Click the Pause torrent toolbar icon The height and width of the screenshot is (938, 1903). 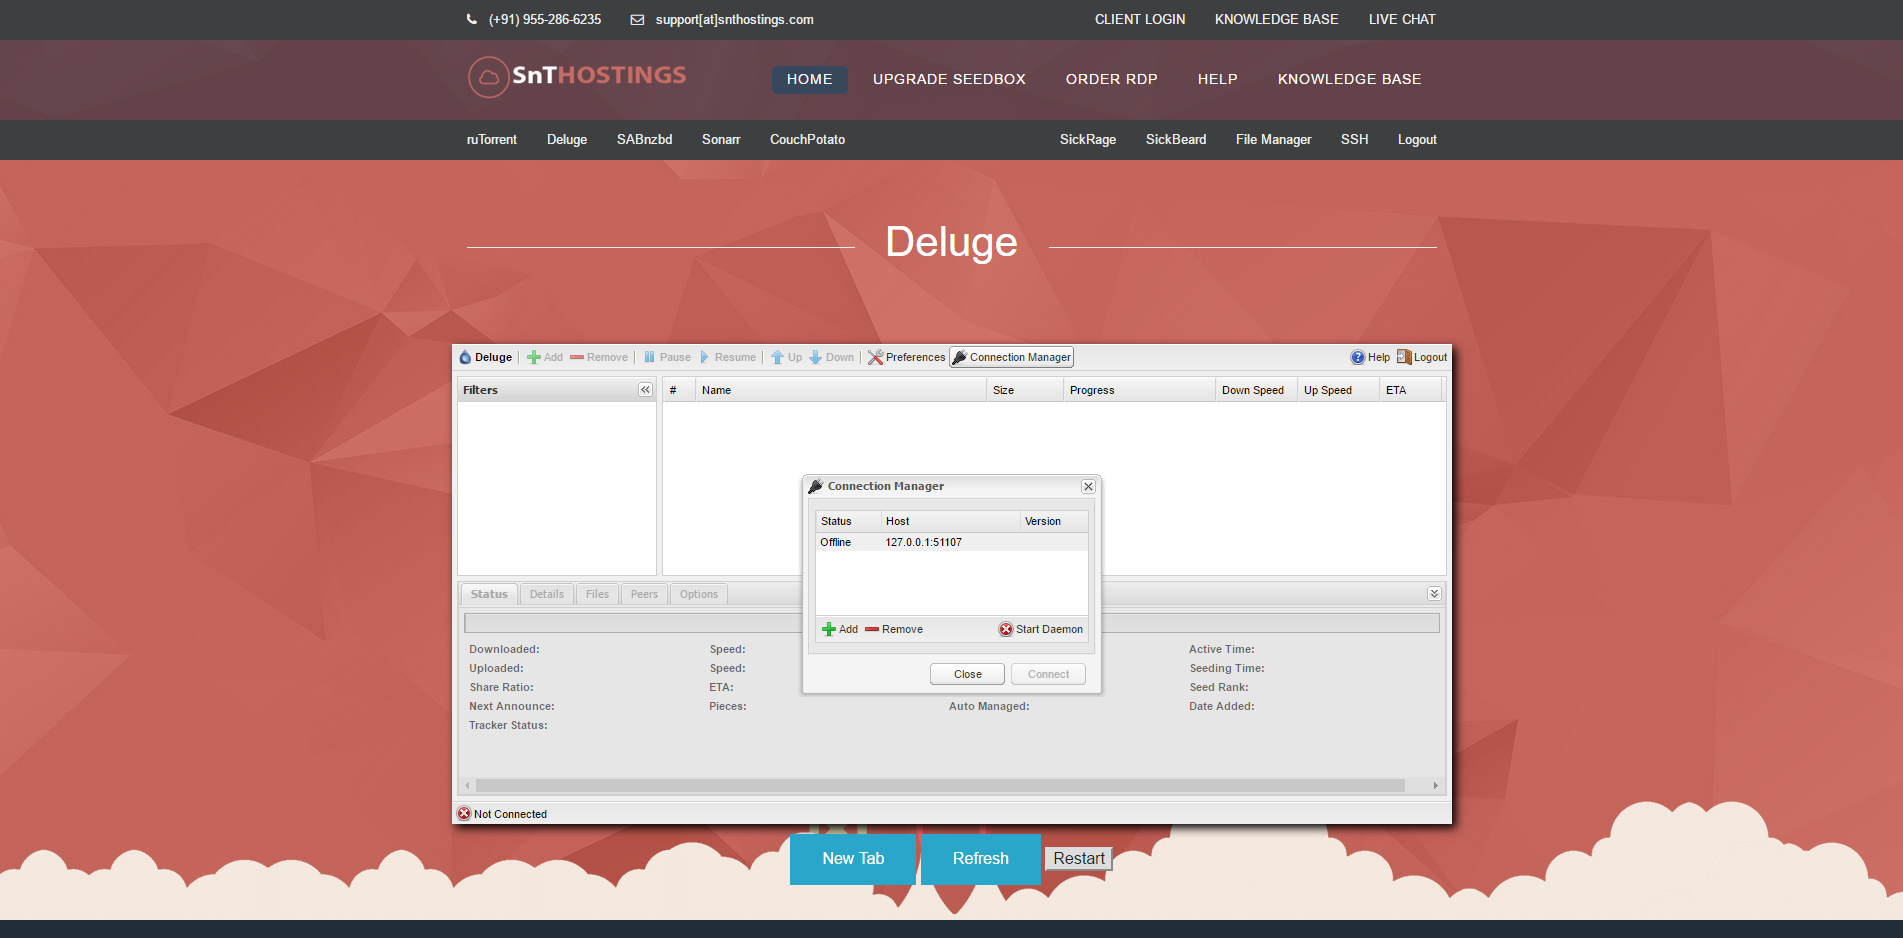649,357
